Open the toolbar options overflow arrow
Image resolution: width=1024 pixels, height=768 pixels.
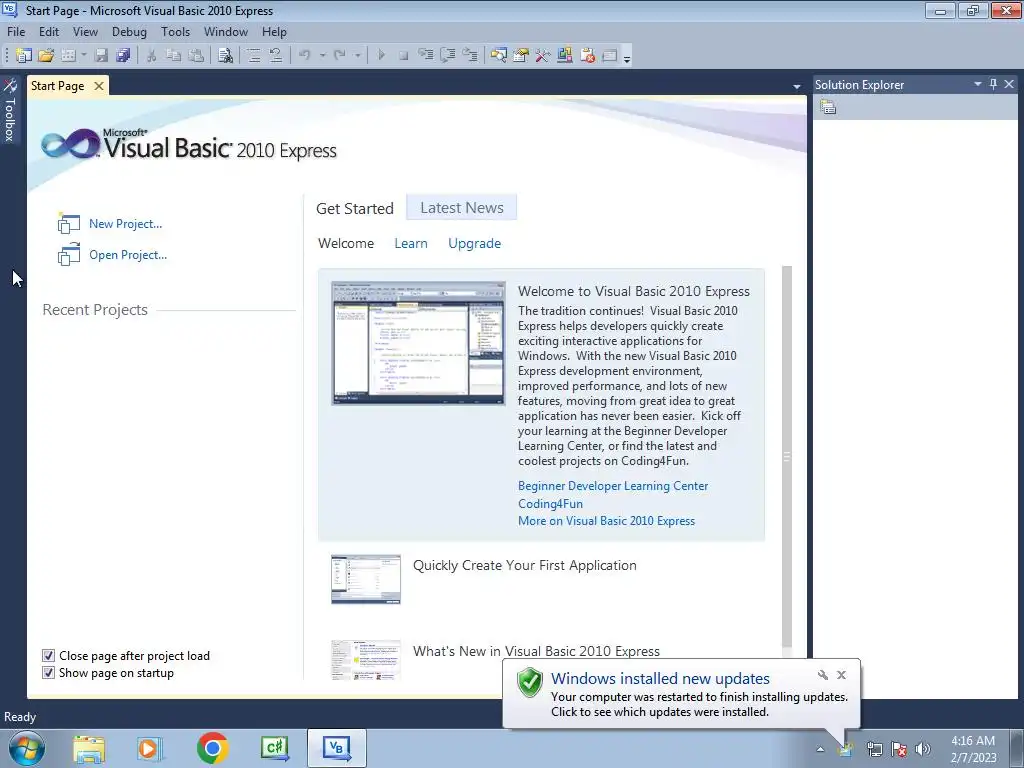[627, 58]
